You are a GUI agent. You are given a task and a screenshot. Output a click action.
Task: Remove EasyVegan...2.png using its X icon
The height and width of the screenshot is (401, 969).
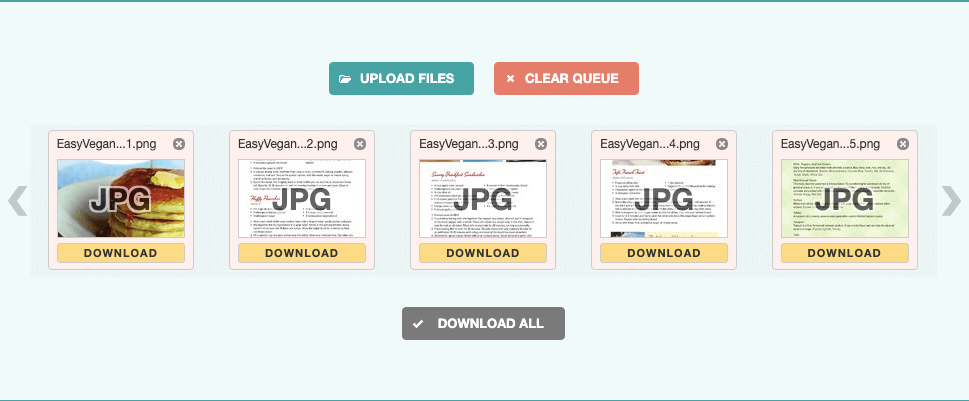pos(360,144)
